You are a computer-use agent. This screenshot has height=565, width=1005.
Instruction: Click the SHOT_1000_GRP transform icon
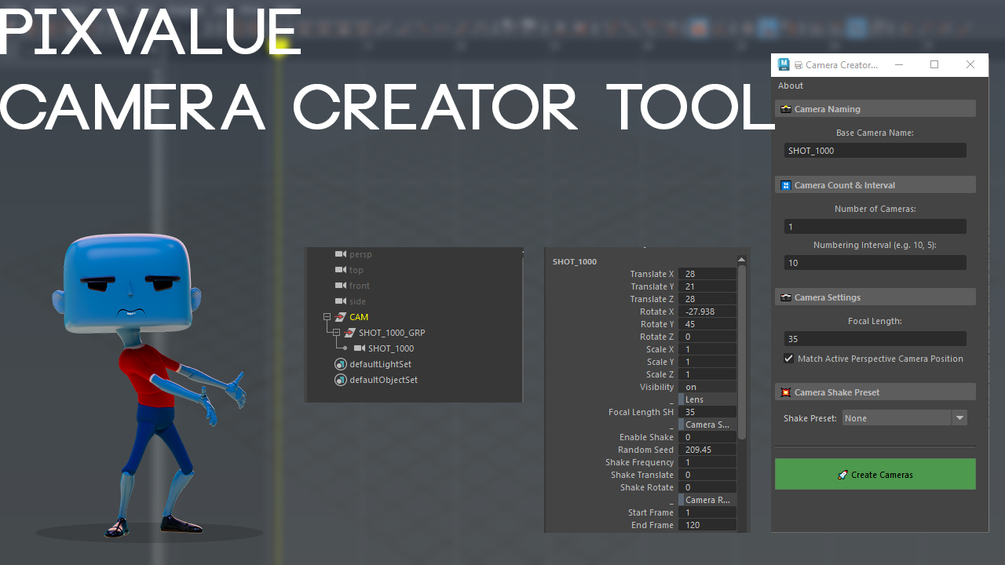tap(349, 332)
